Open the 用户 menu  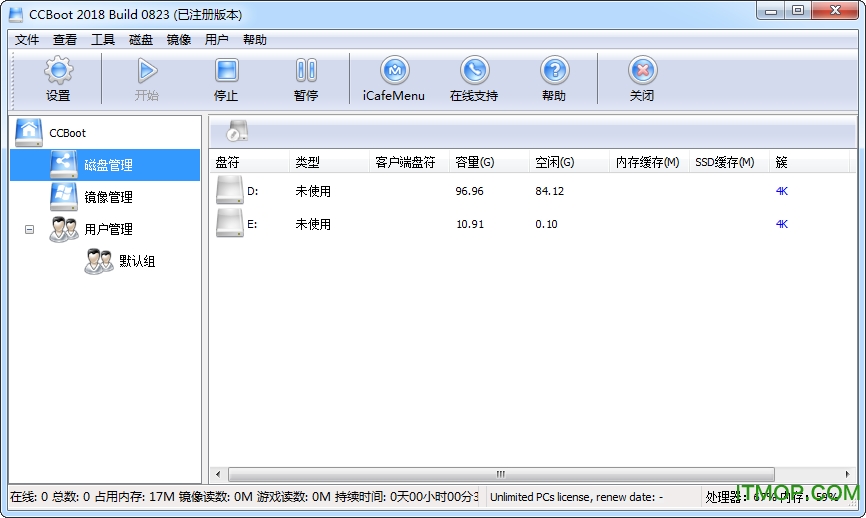tap(216, 40)
